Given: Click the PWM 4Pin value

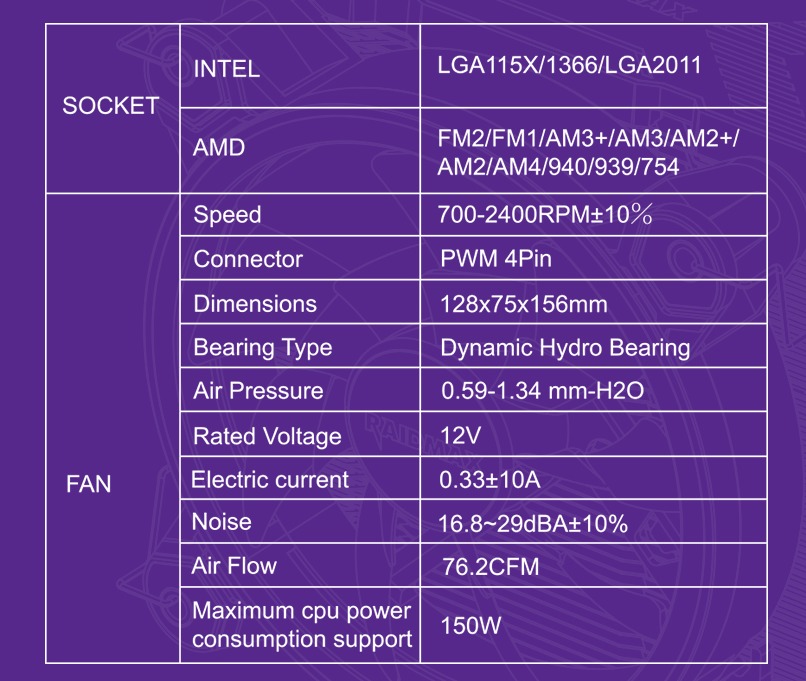Looking at the screenshot, I should pyautogui.click(x=496, y=259).
